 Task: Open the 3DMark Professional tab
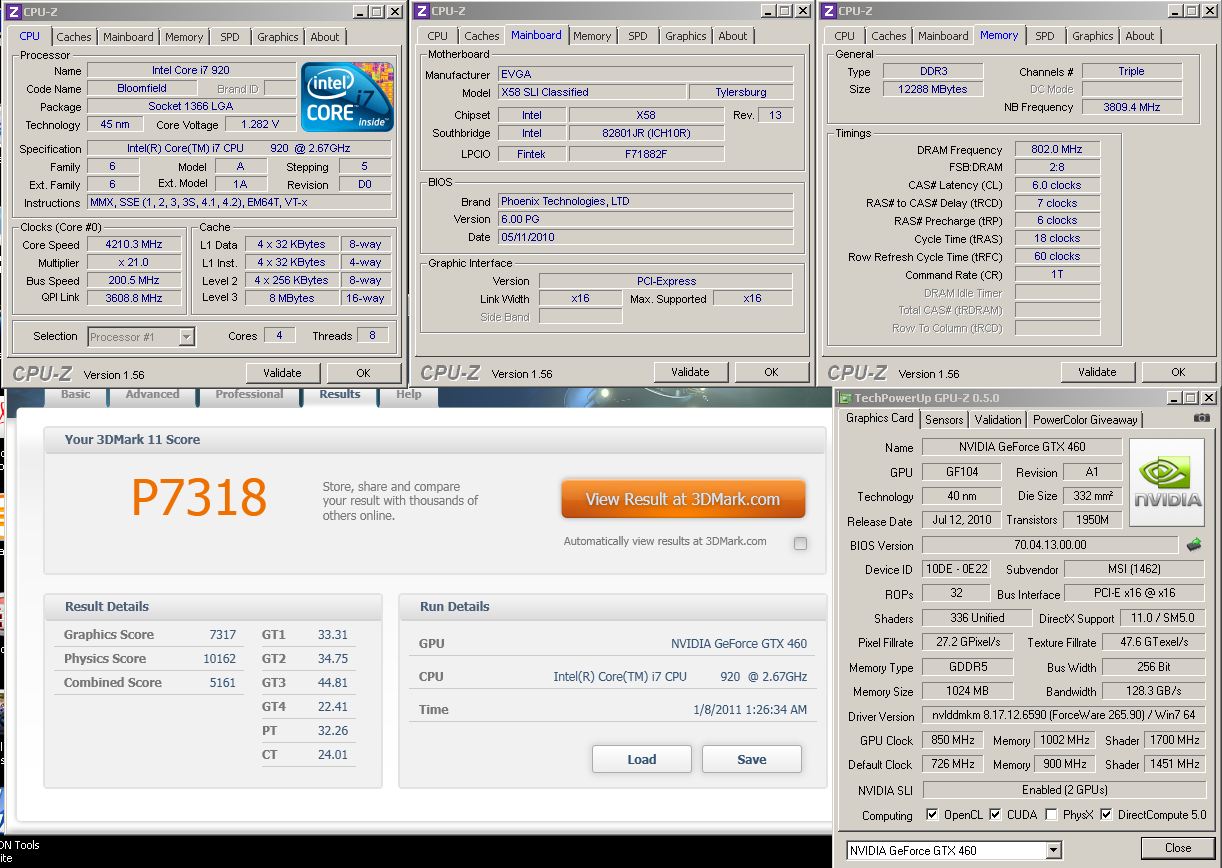point(249,394)
